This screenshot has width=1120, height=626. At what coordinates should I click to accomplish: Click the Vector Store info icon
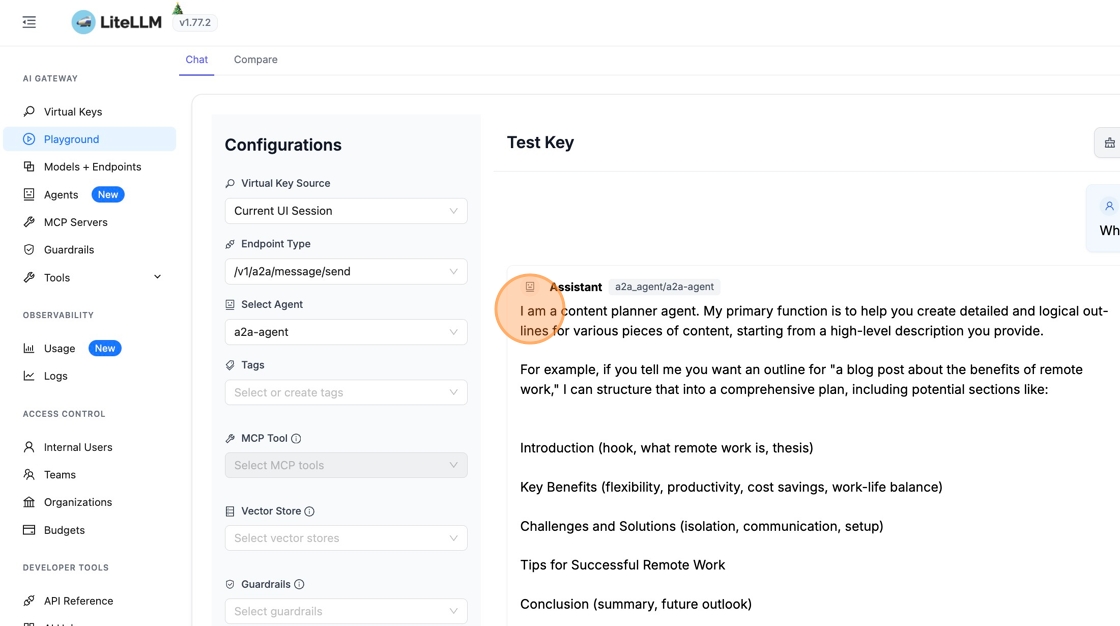coord(309,512)
